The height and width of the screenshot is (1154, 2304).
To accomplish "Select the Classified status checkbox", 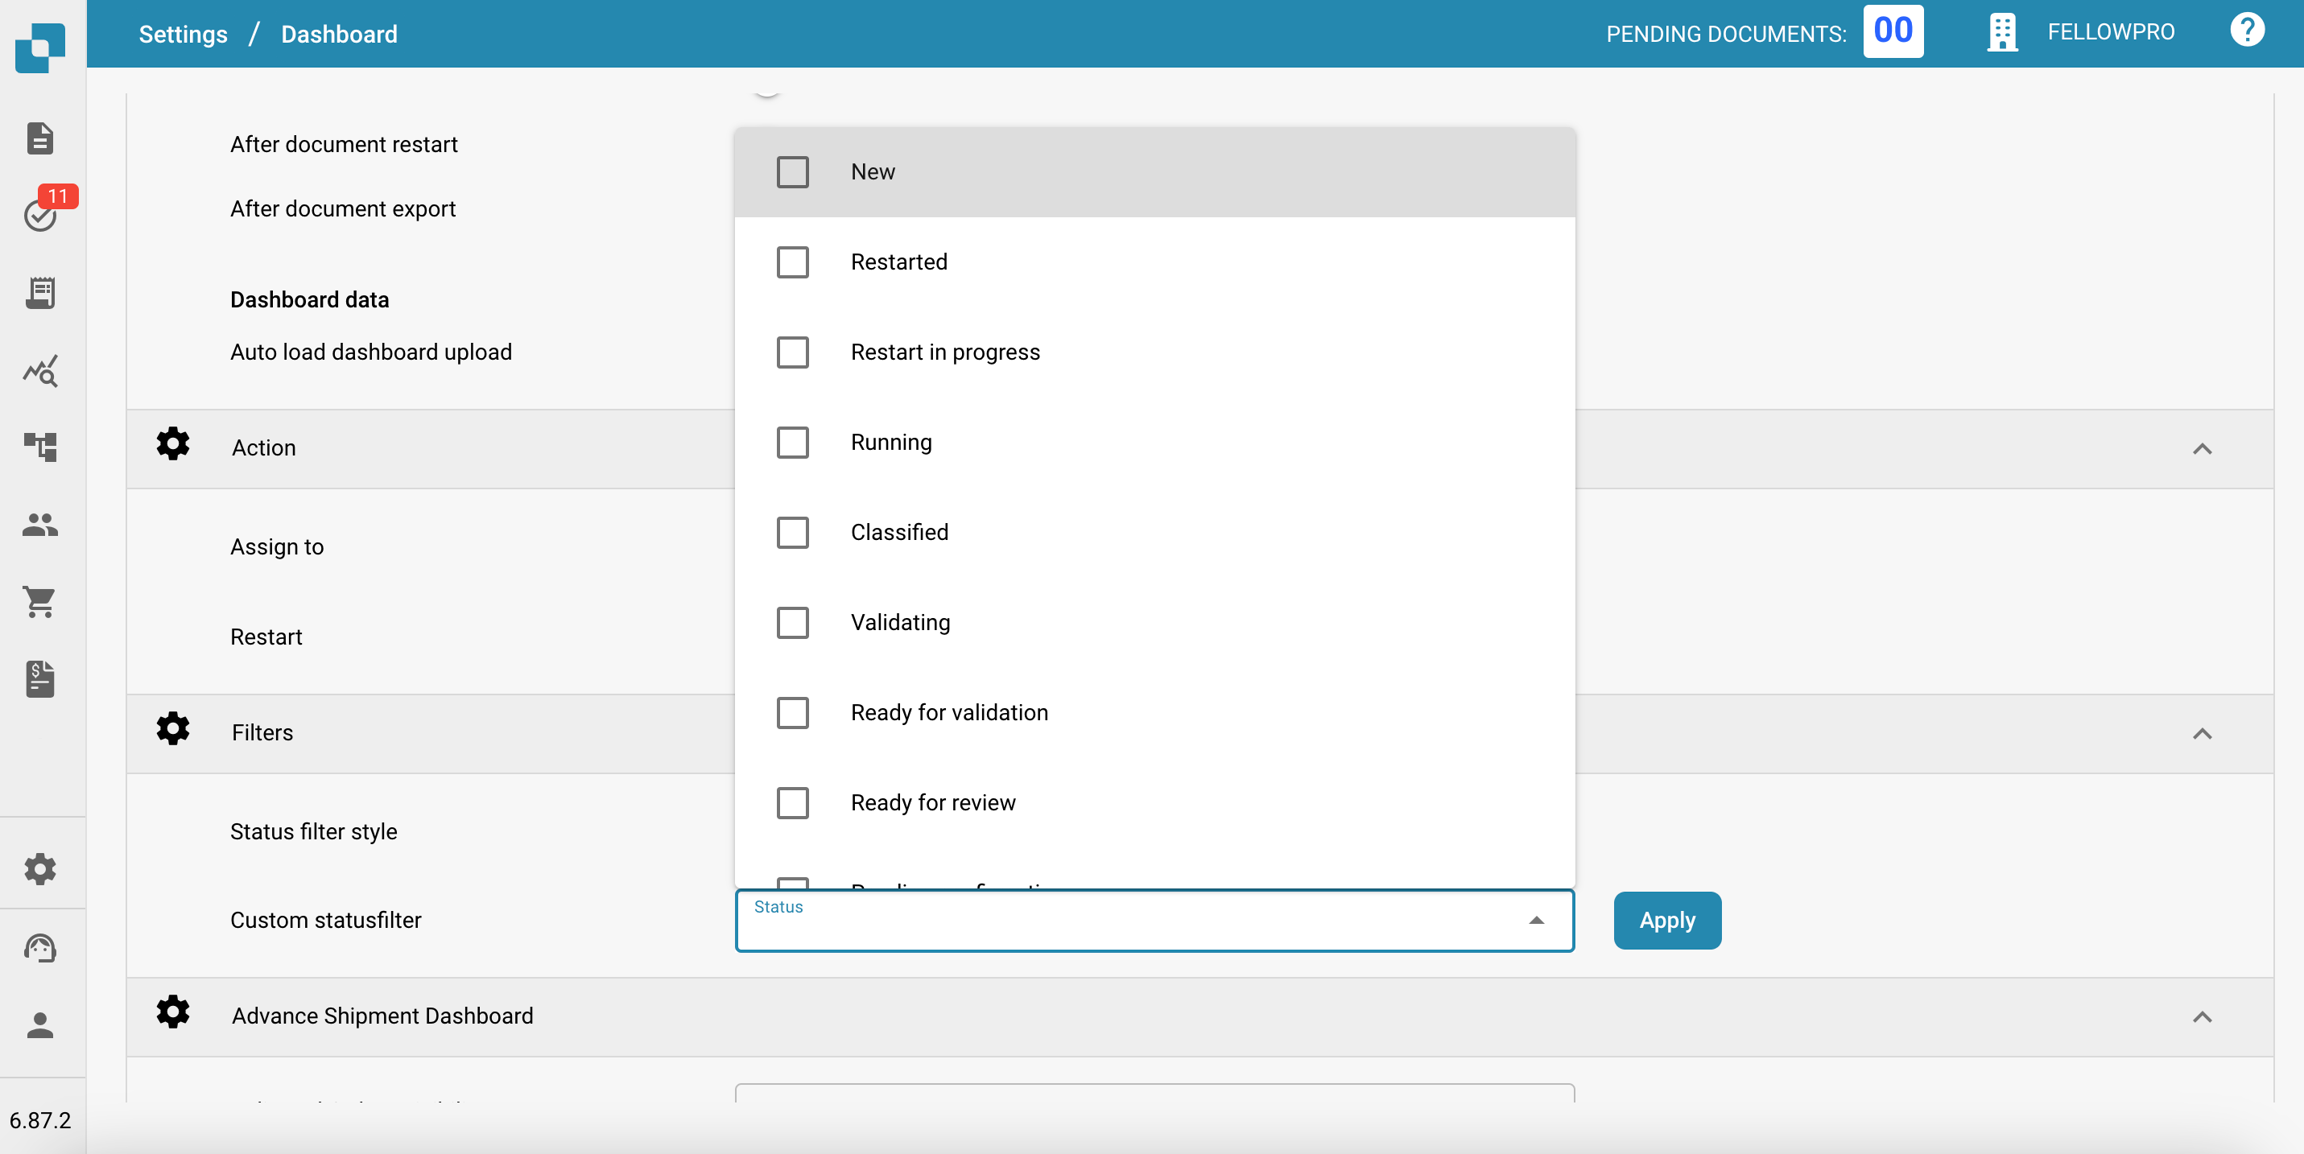I will pyautogui.click(x=793, y=533).
